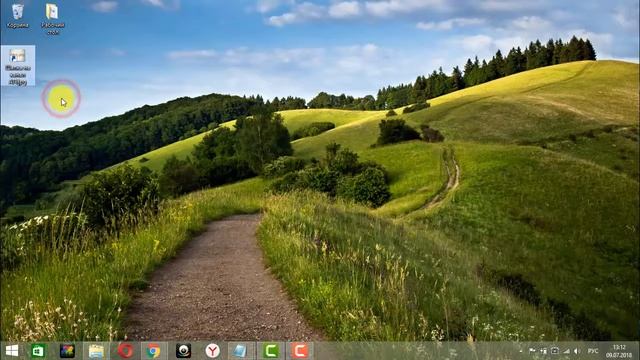Screen dimensions: 640x360
Task: Open the green Camtasia icon in taskbar
Action: click(270, 351)
